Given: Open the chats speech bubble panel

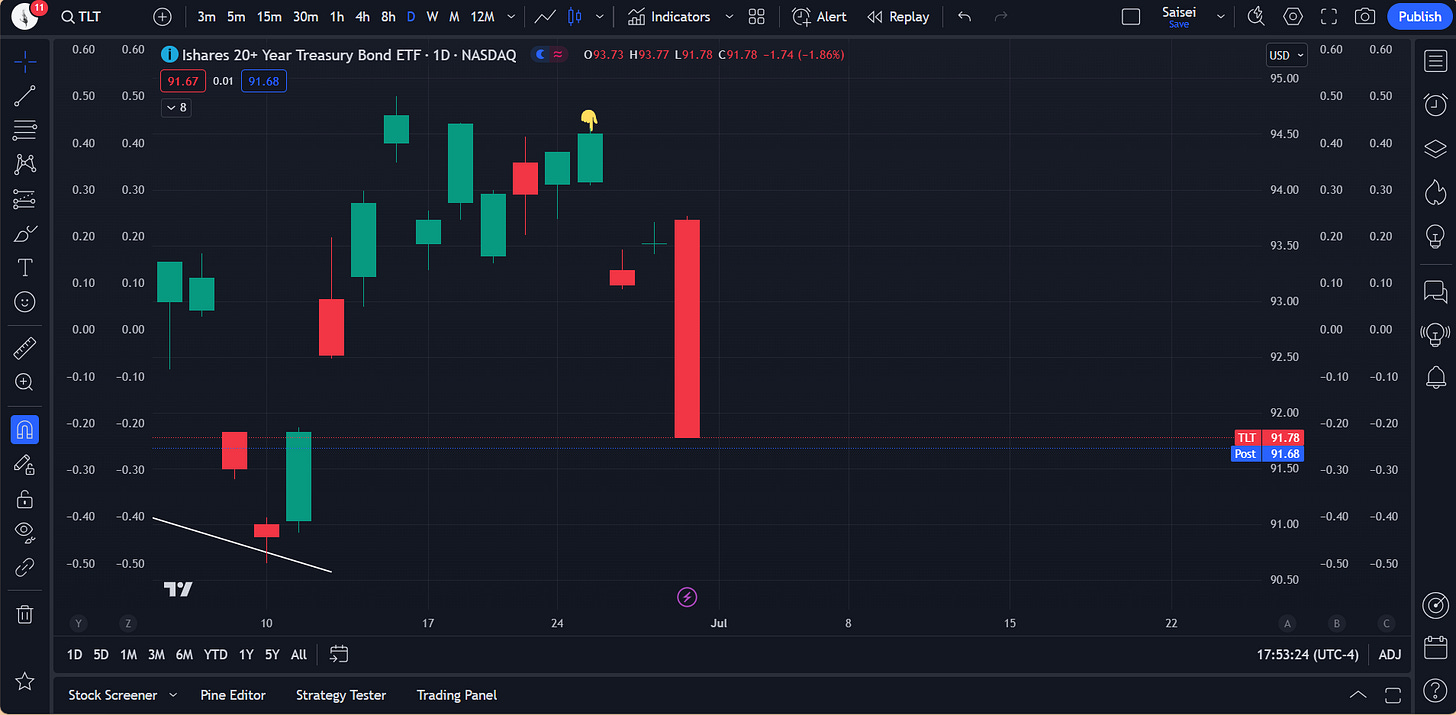Looking at the screenshot, I should point(1435,291).
